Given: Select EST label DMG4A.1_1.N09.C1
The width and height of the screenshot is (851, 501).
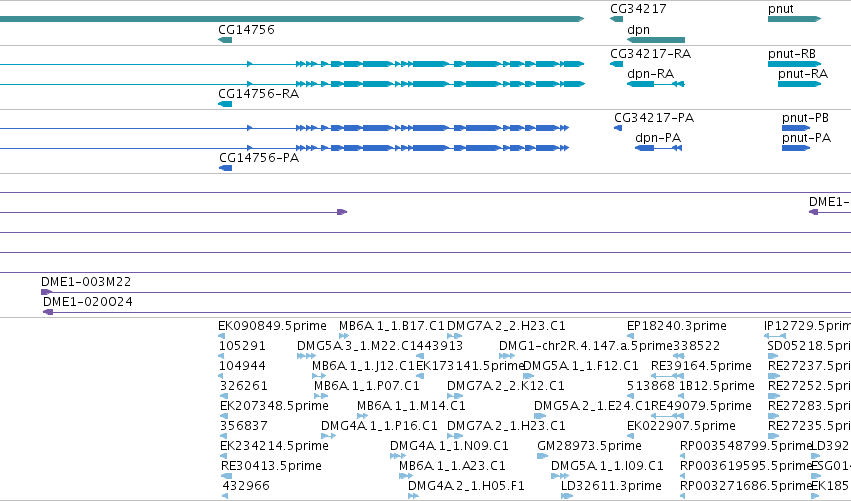Looking at the screenshot, I should 449,446.
